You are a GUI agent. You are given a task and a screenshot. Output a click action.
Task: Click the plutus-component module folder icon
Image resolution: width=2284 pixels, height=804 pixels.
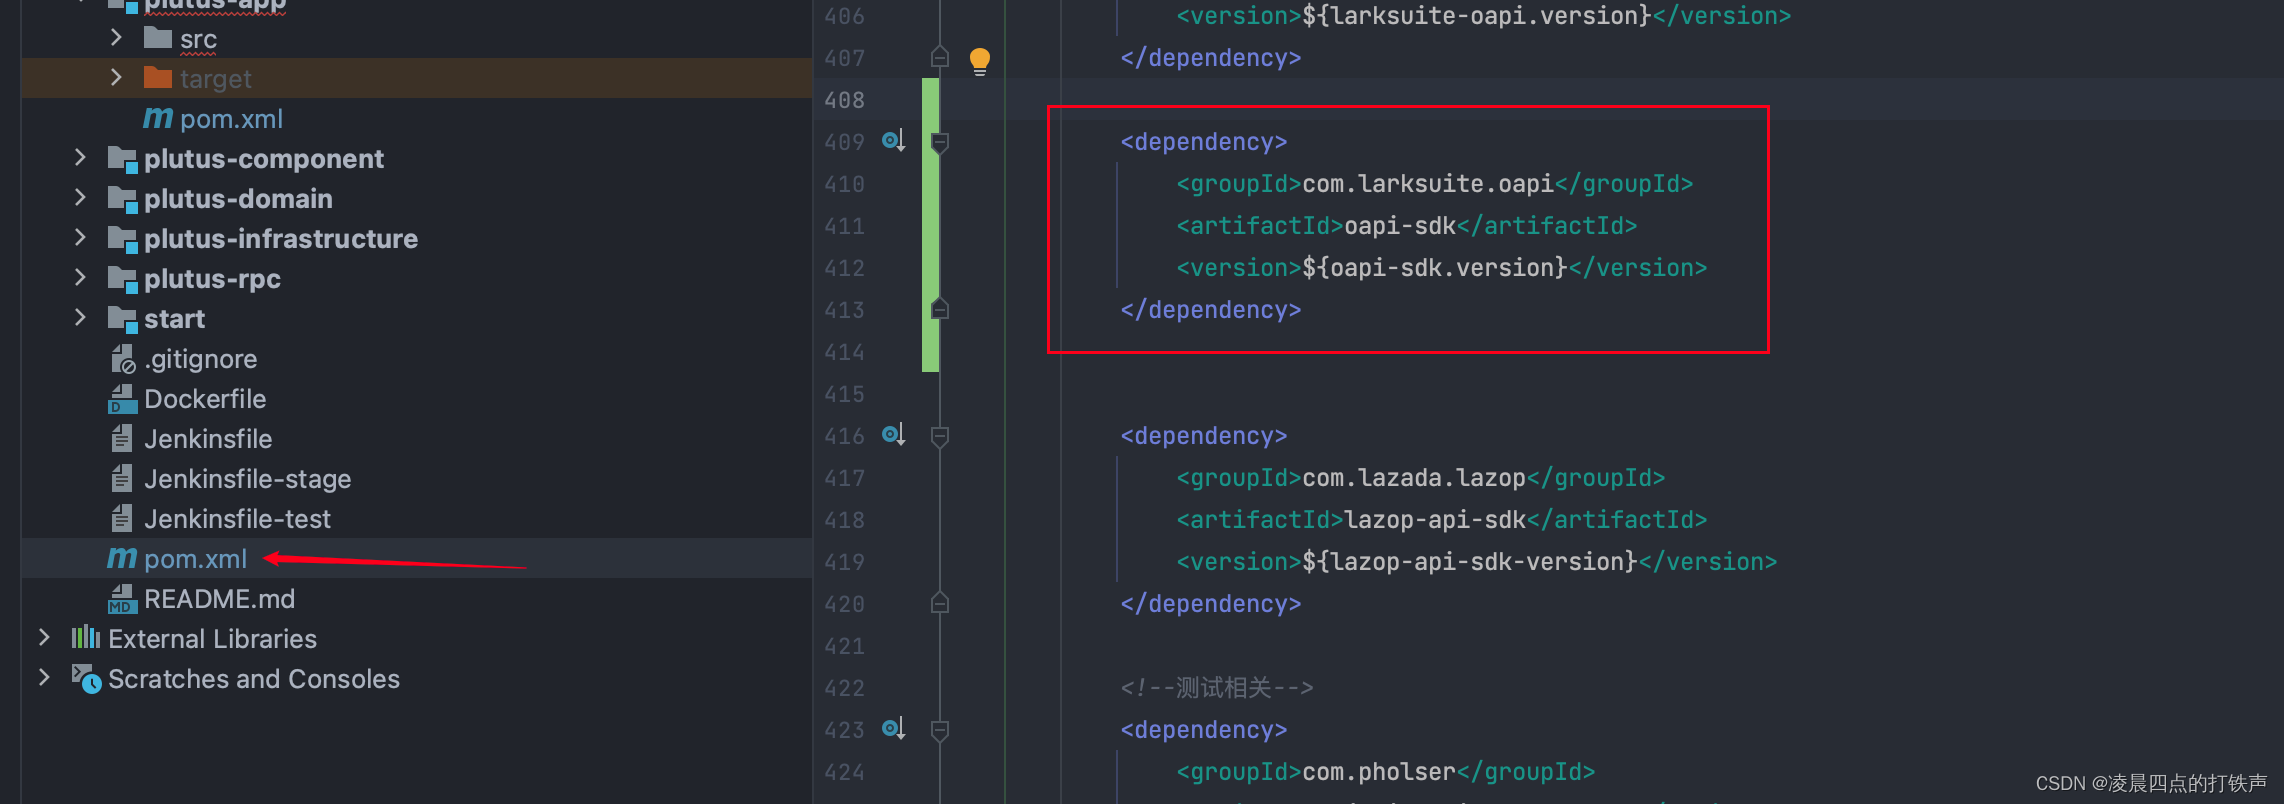click(x=122, y=159)
